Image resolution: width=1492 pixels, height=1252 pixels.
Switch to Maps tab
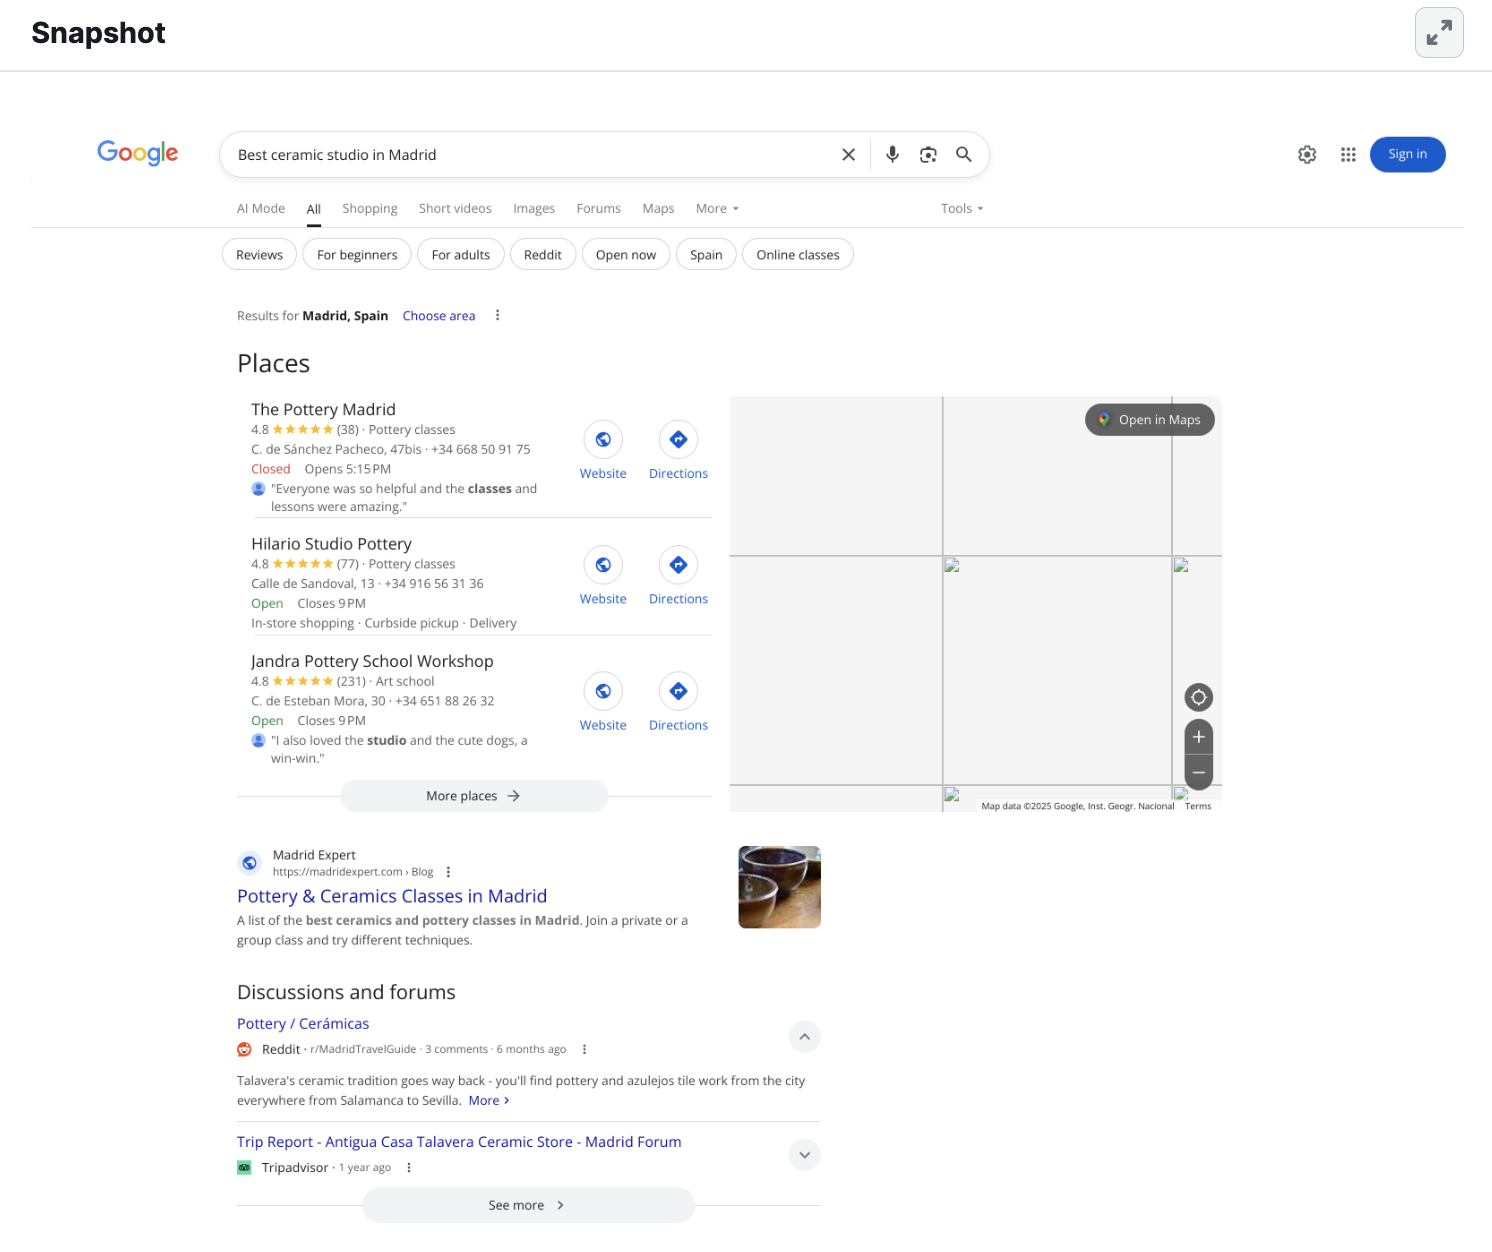[658, 209]
